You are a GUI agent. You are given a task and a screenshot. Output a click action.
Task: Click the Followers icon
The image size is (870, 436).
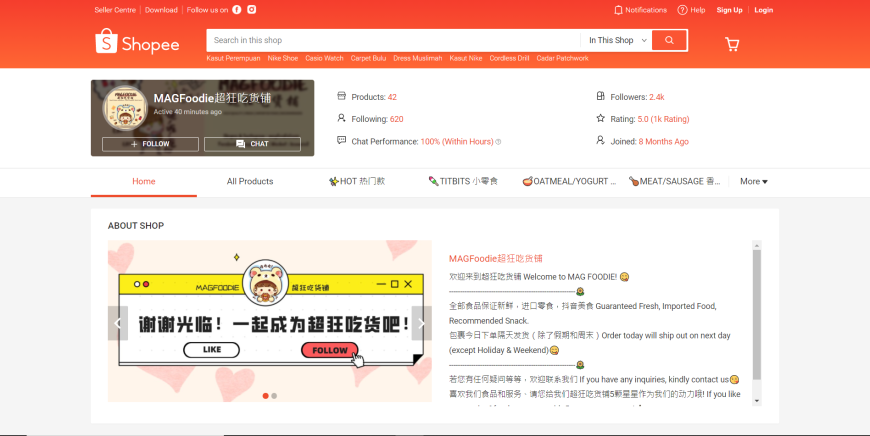(x=600, y=96)
